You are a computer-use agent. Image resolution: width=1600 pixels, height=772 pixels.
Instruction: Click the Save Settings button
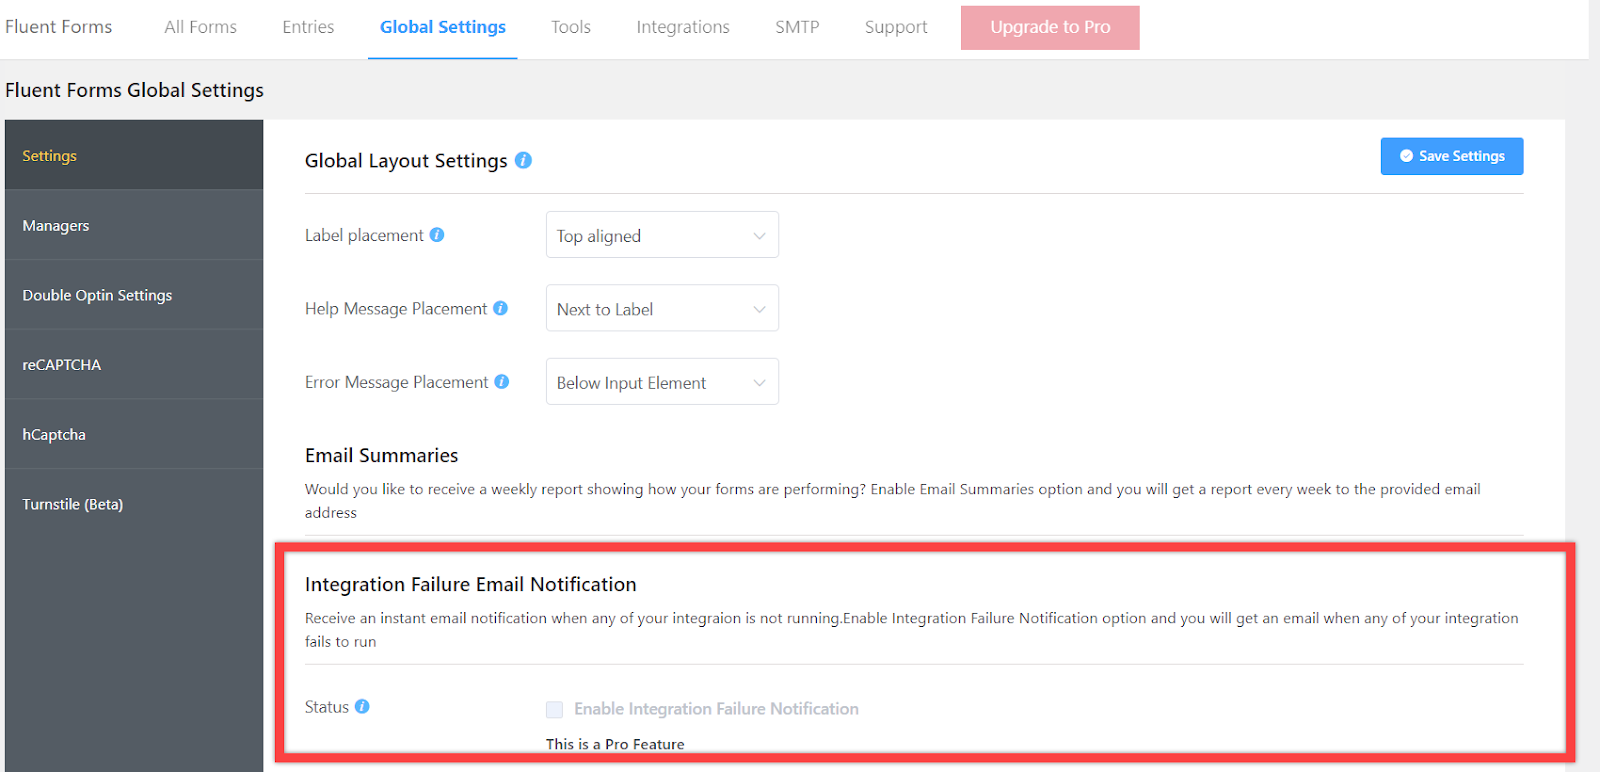click(1452, 156)
